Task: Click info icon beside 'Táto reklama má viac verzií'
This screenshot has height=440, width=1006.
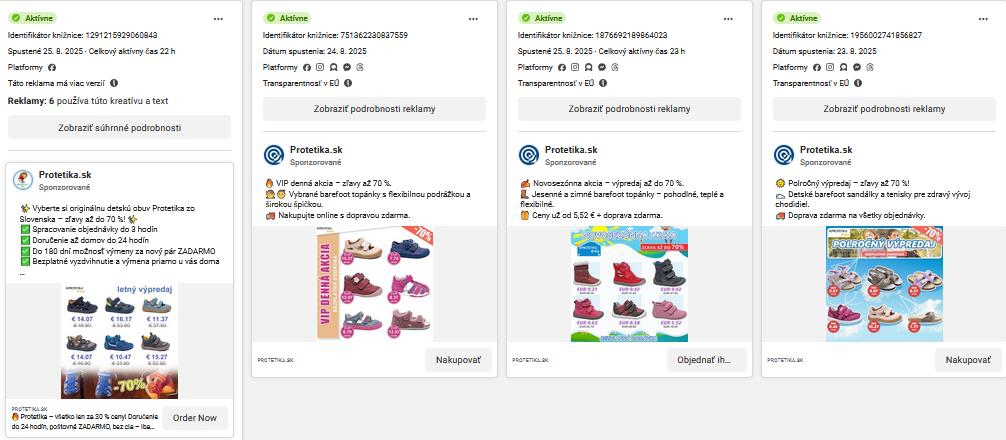Action: click(x=114, y=83)
